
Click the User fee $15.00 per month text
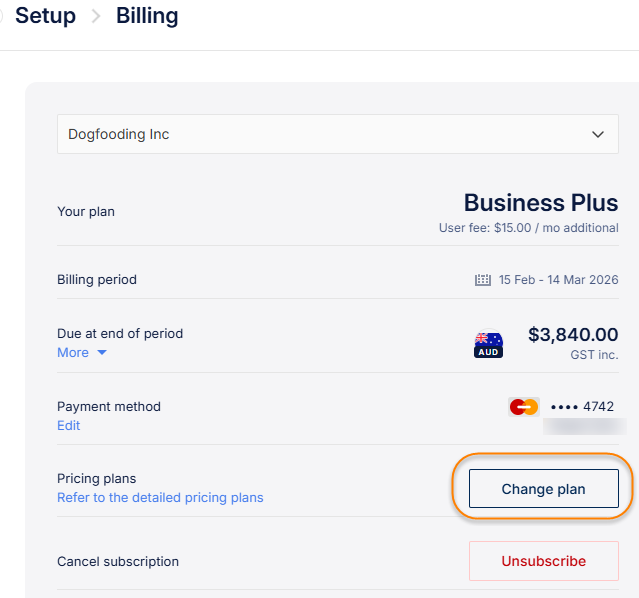(528, 228)
